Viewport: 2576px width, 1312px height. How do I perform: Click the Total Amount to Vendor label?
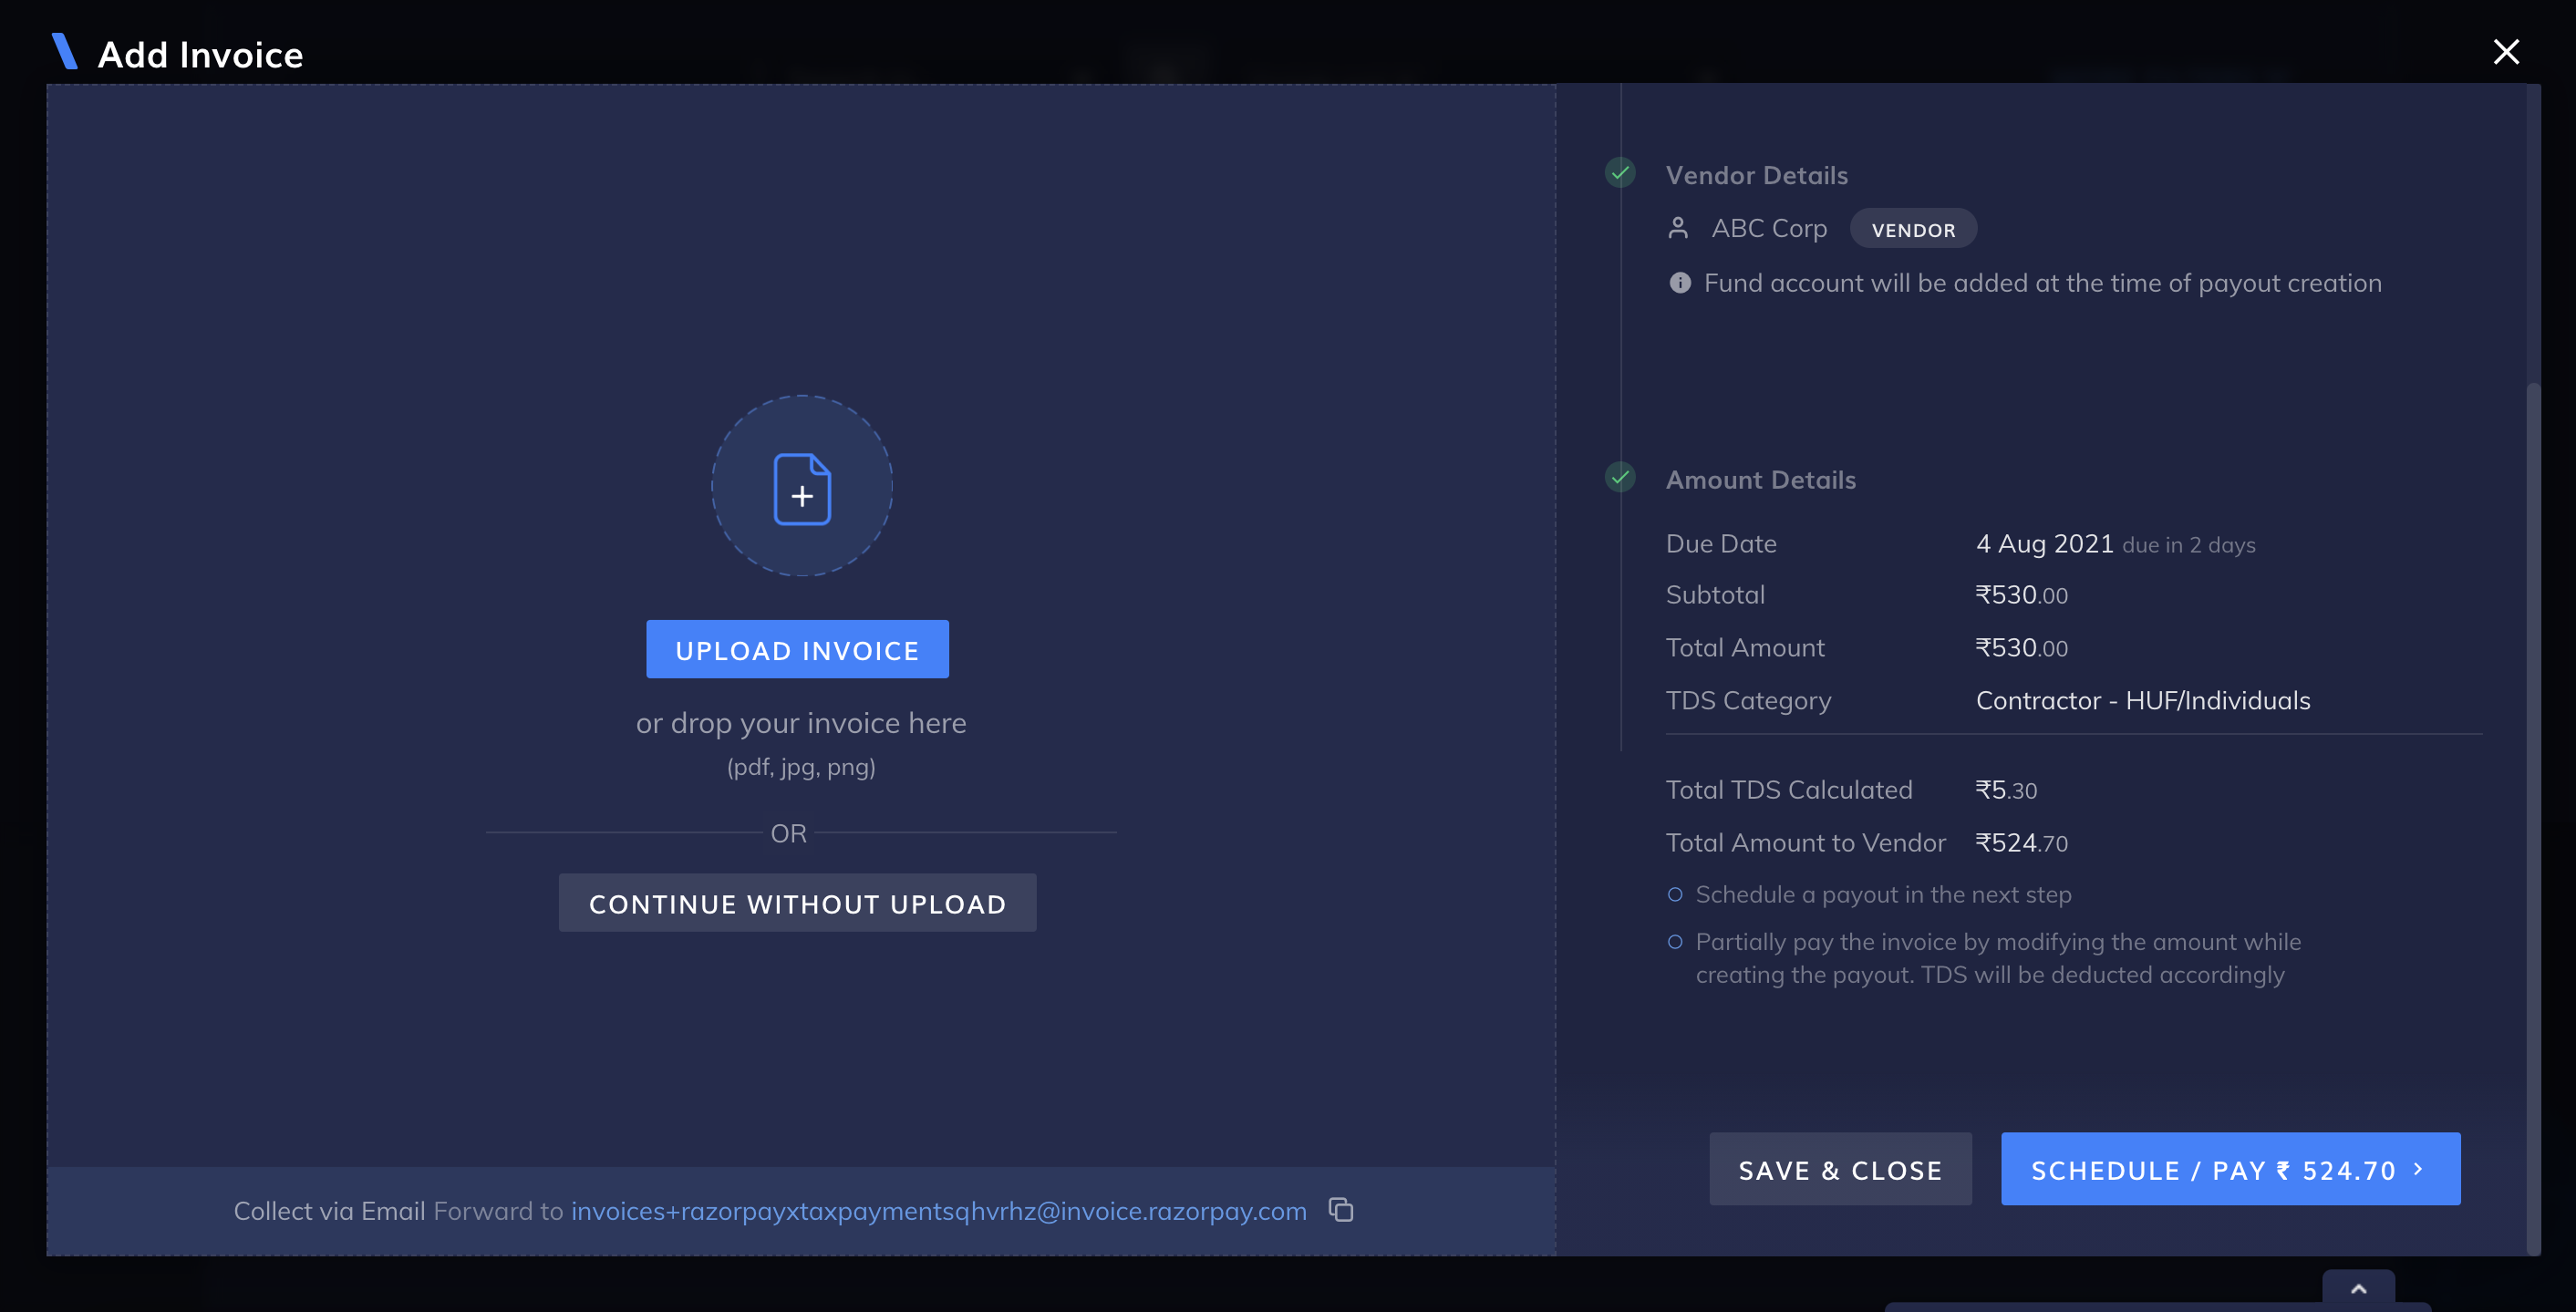click(1806, 843)
